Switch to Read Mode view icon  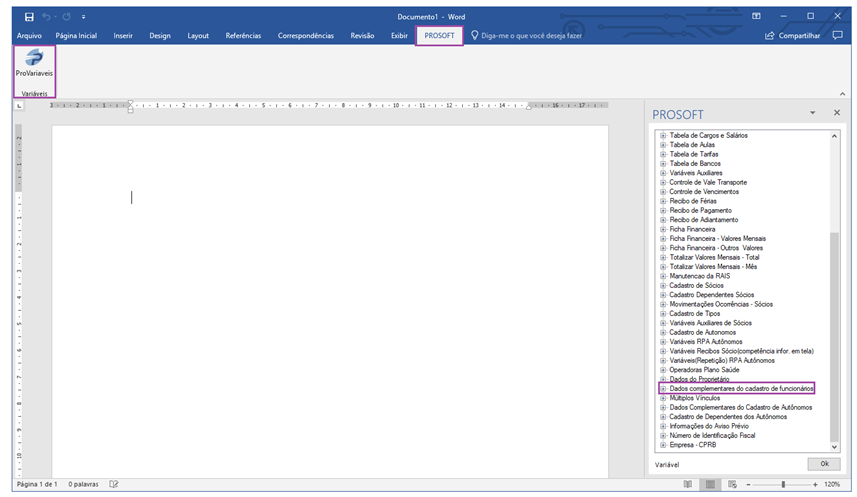[688, 484]
